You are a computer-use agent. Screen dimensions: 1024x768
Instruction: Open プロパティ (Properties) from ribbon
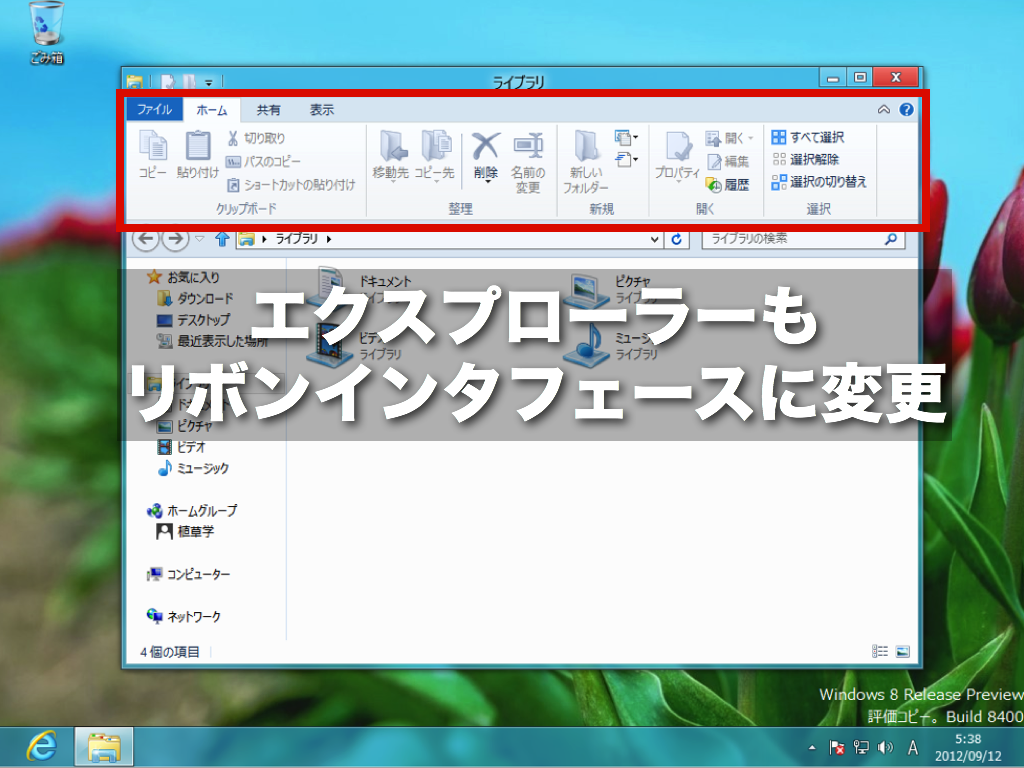coord(677,155)
